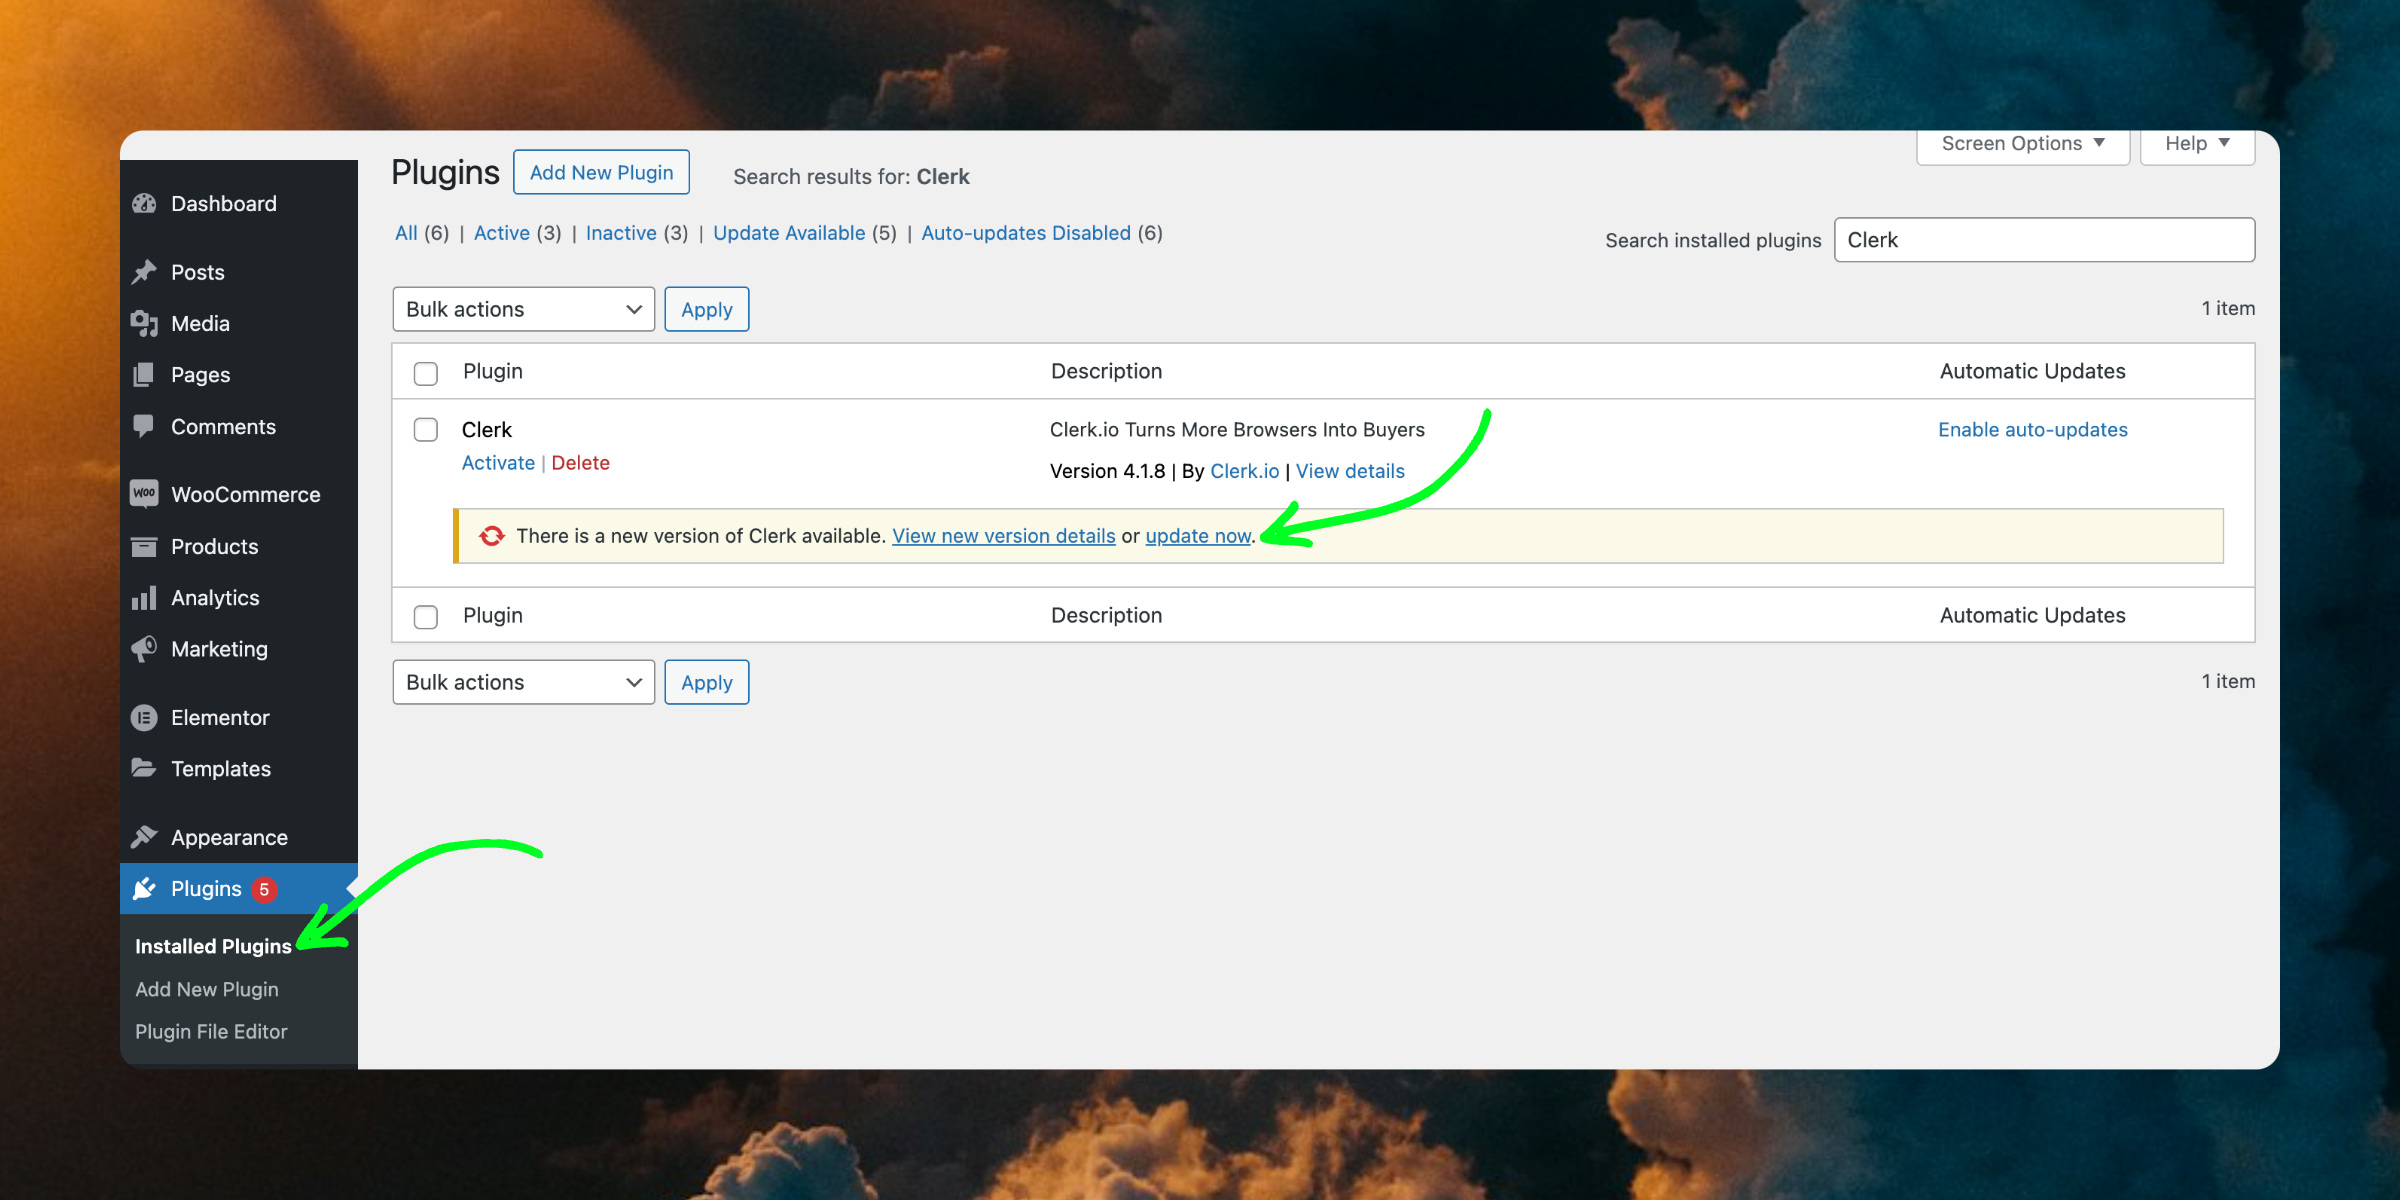Viewport: 2400px width, 1200px height.
Task: Click the WooCommerce logo icon
Action: (145, 494)
